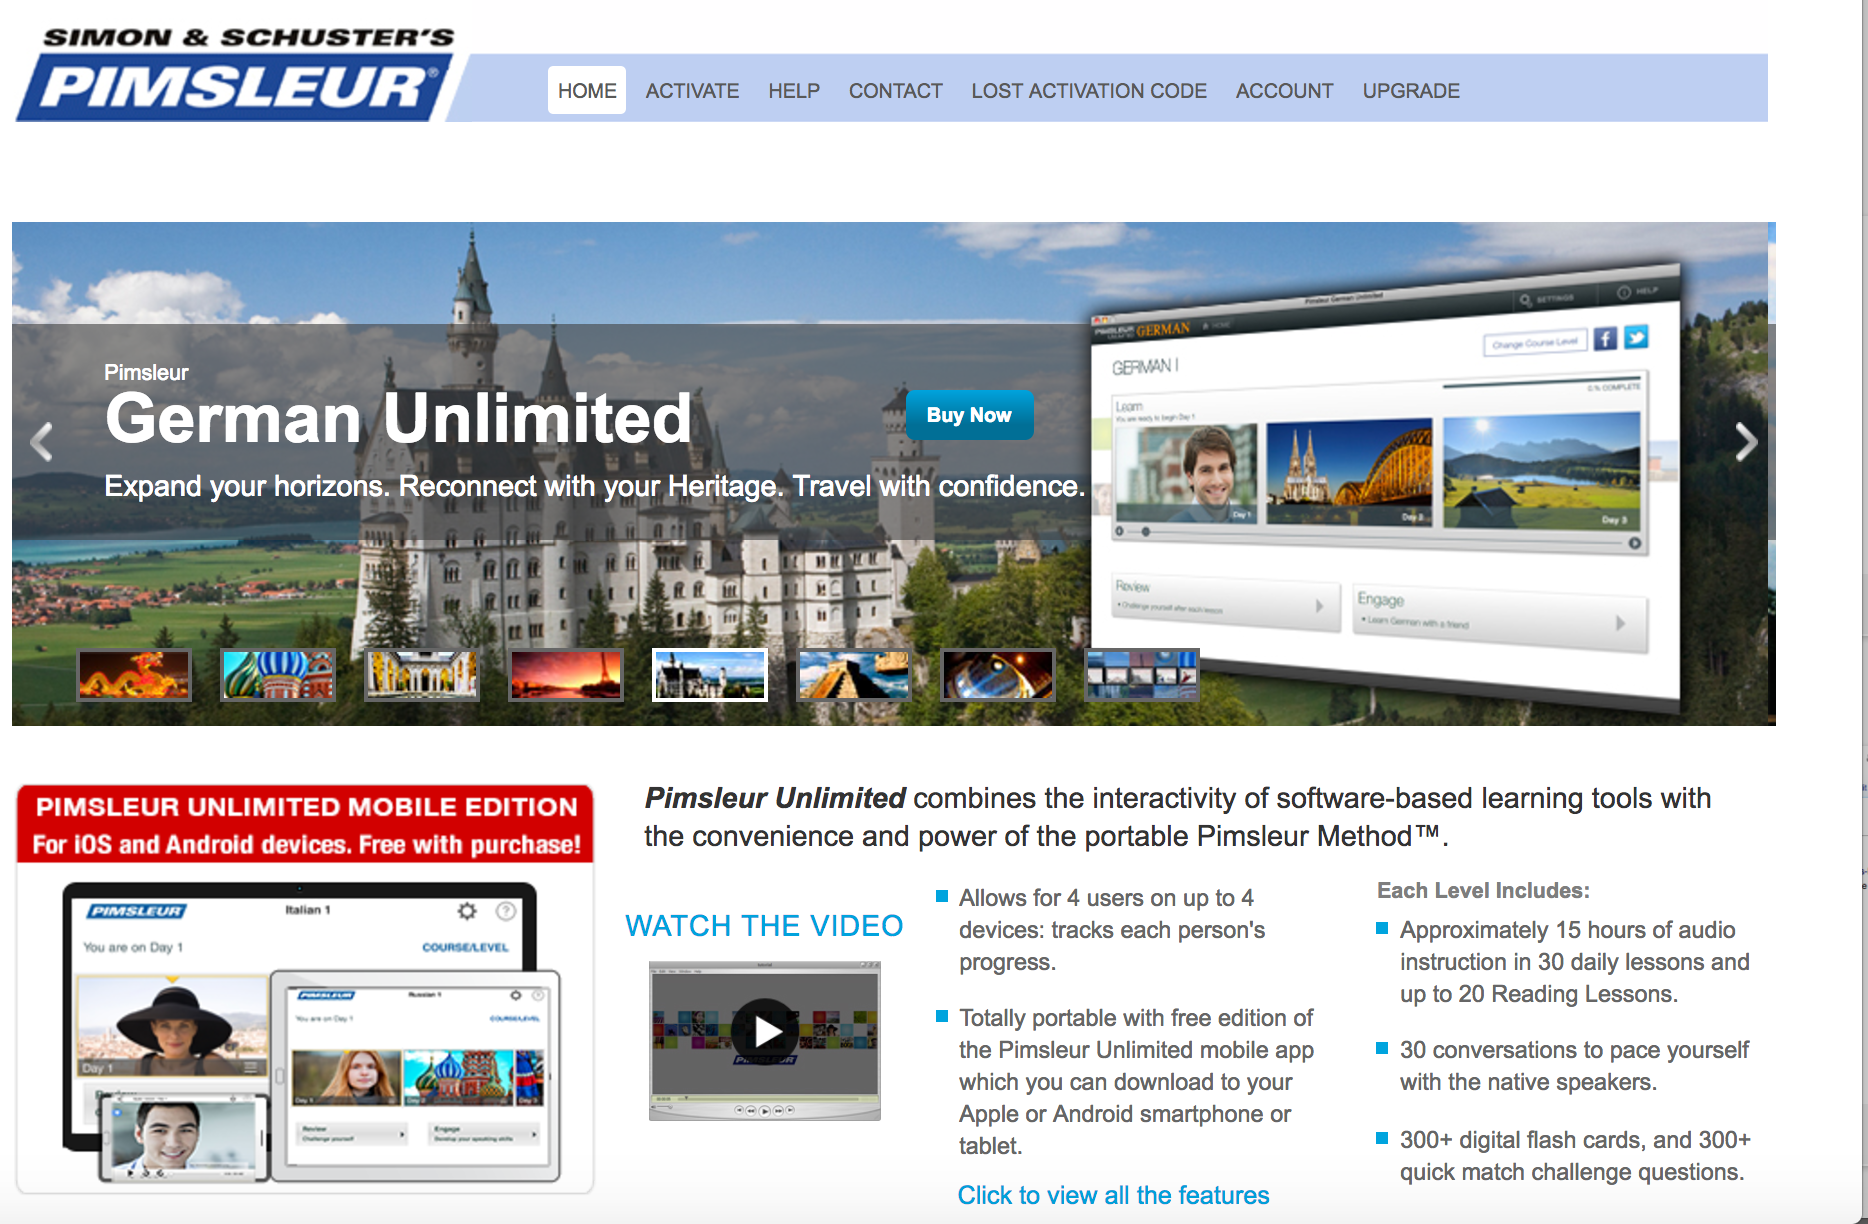
Task: Select the collage slide thumbnail
Action: [1142, 675]
